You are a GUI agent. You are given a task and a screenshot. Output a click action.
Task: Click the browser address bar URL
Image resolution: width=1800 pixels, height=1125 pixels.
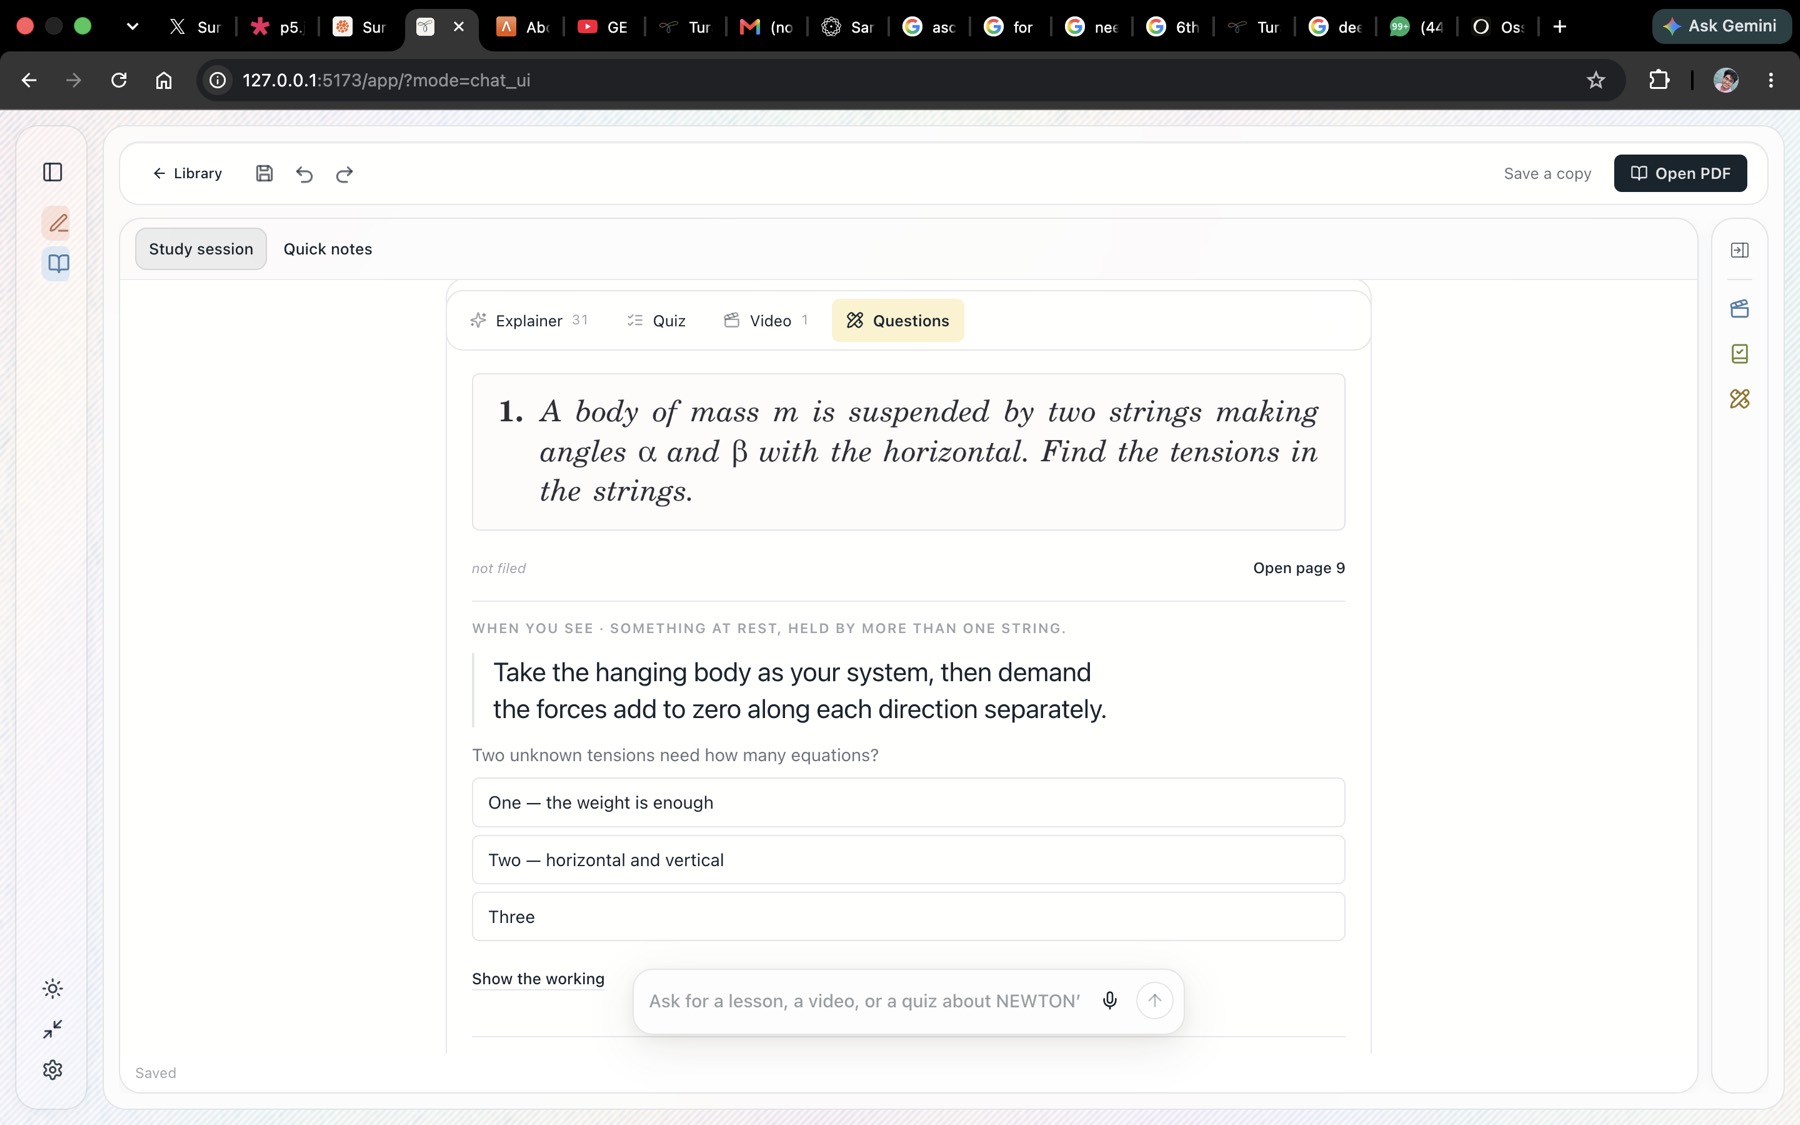[x=386, y=80]
